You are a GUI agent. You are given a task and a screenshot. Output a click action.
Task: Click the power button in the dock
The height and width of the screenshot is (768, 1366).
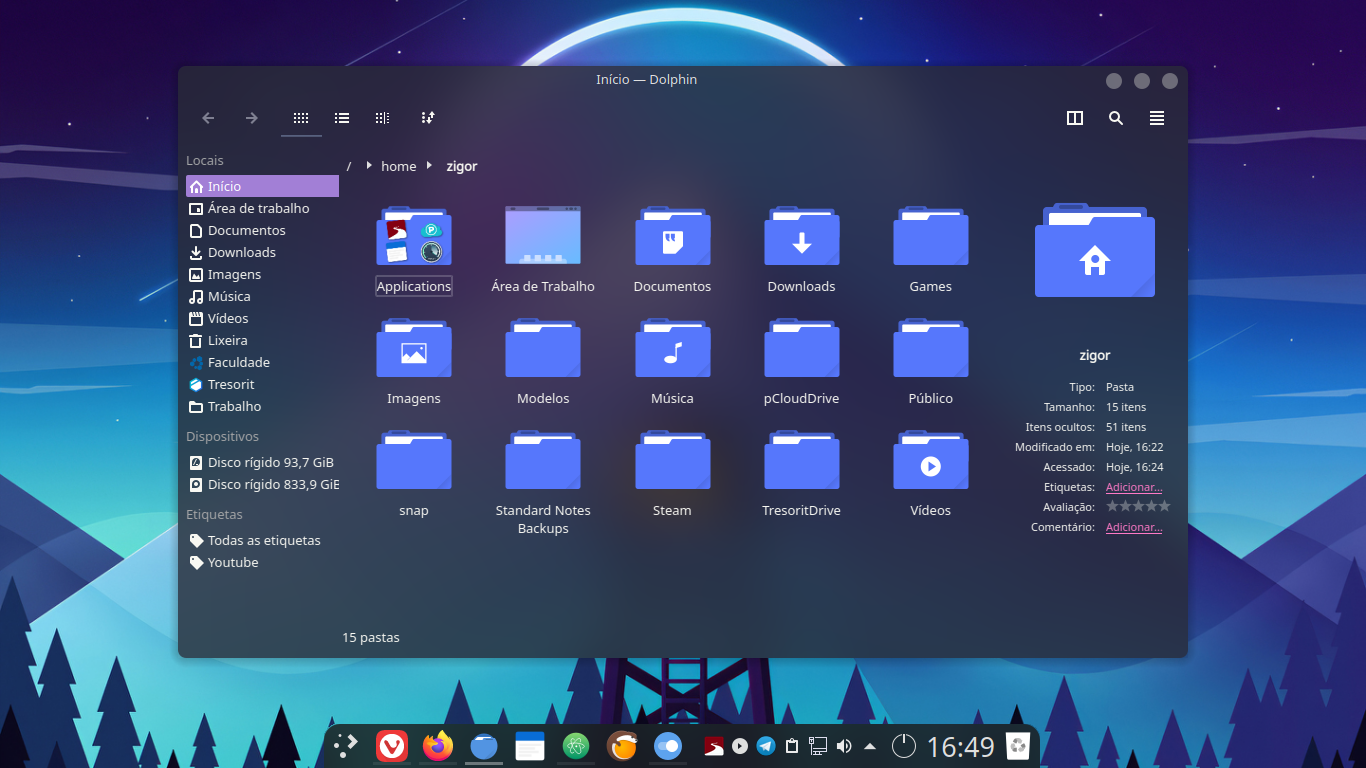click(x=904, y=746)
